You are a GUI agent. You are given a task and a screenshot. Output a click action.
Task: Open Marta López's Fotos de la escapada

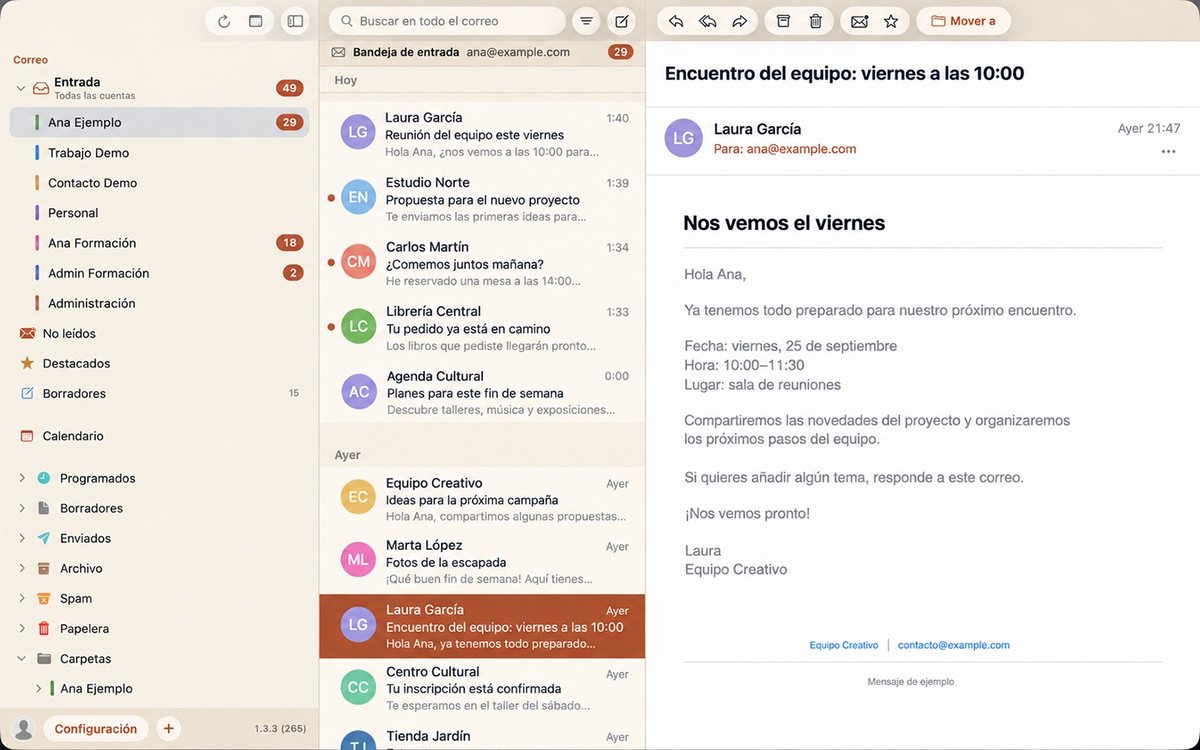482,562
